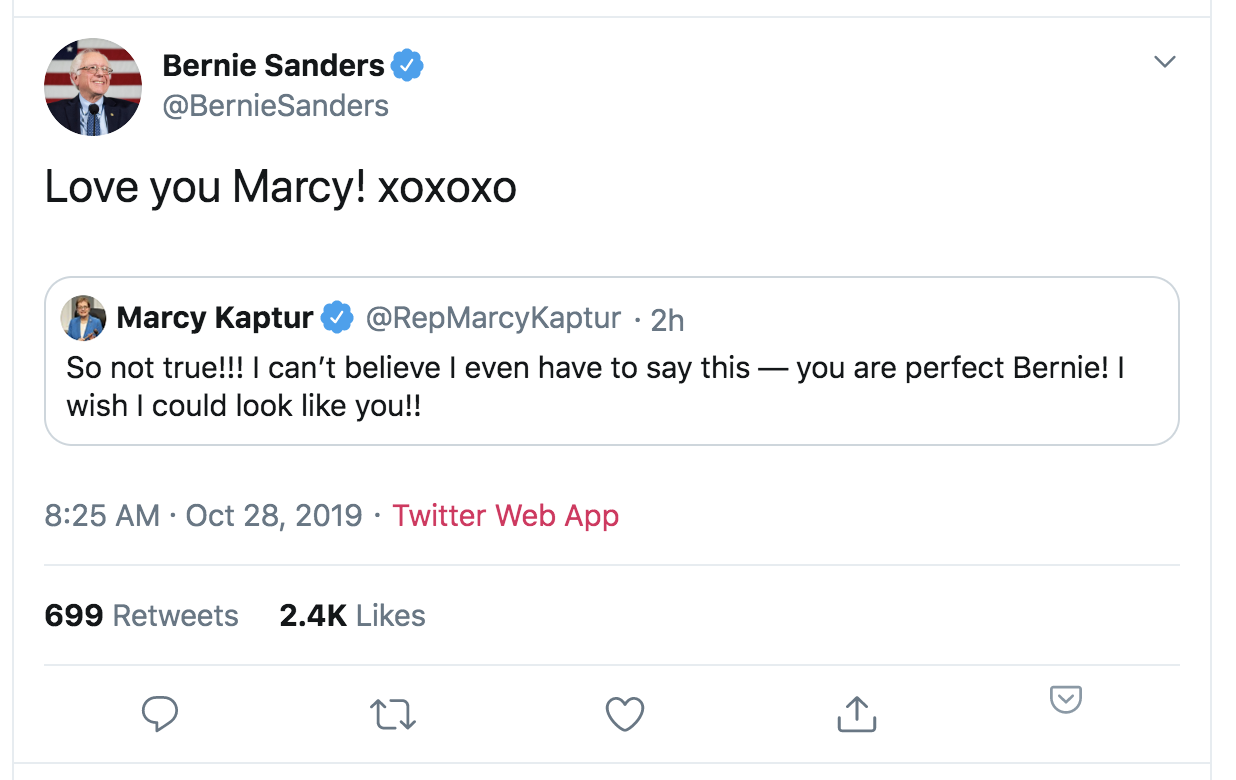Open the @BernieSanders handle link
This screenshot has height=780, width=1236.
(x=275, y=105)
